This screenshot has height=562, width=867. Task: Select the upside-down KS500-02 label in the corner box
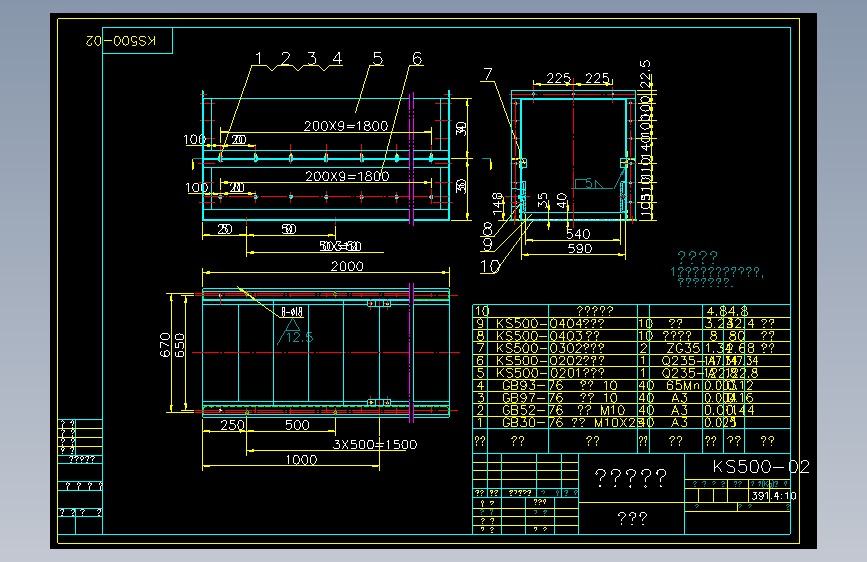tap(121, 41)
